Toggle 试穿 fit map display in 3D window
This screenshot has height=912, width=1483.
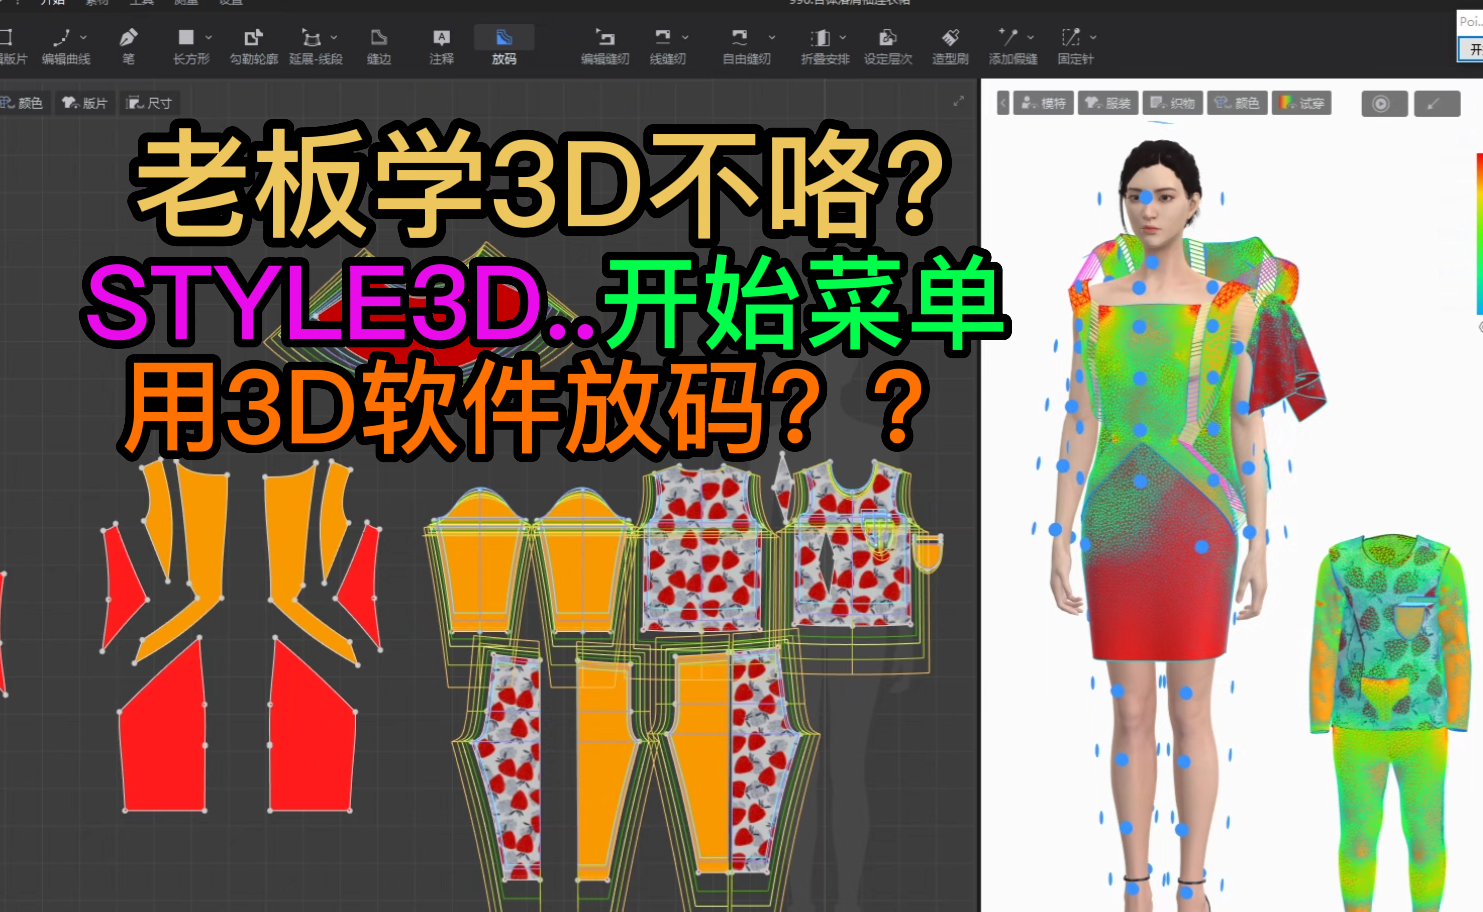click(x=1301, y=103)
